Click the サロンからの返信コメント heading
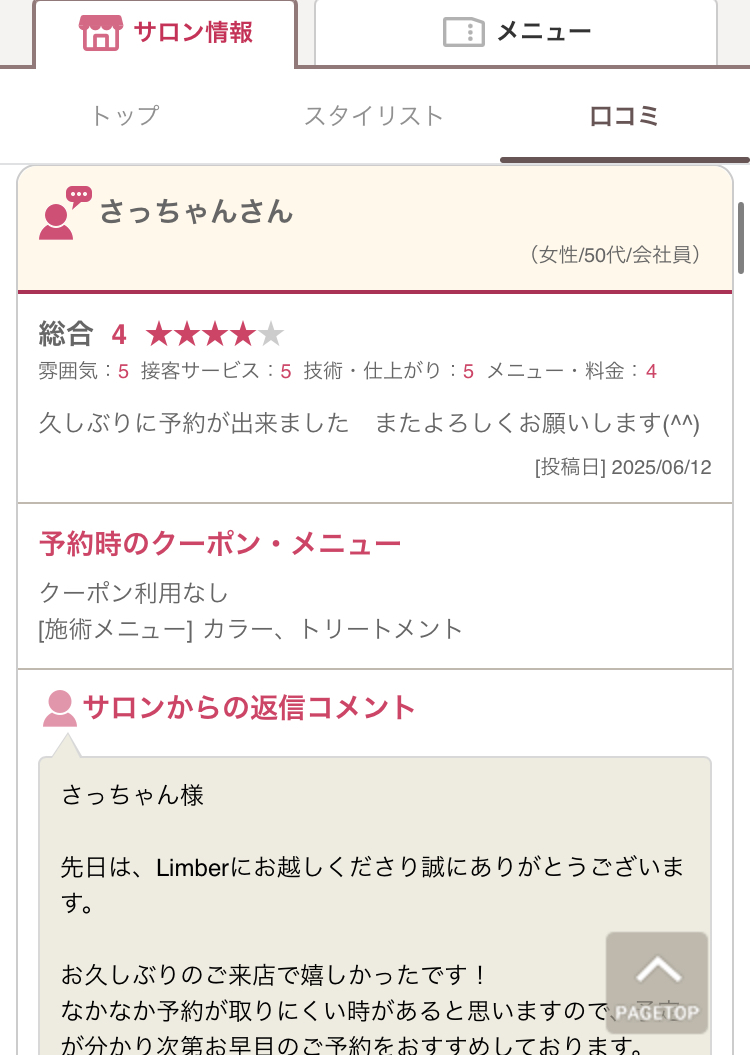The width and height of the screenshot is (750, 1055). click(249, 708)
